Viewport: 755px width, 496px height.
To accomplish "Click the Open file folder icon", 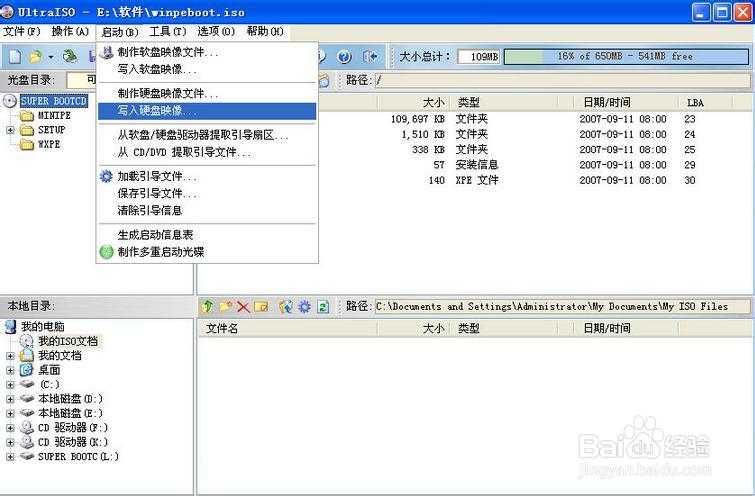I will coord(35,57).
